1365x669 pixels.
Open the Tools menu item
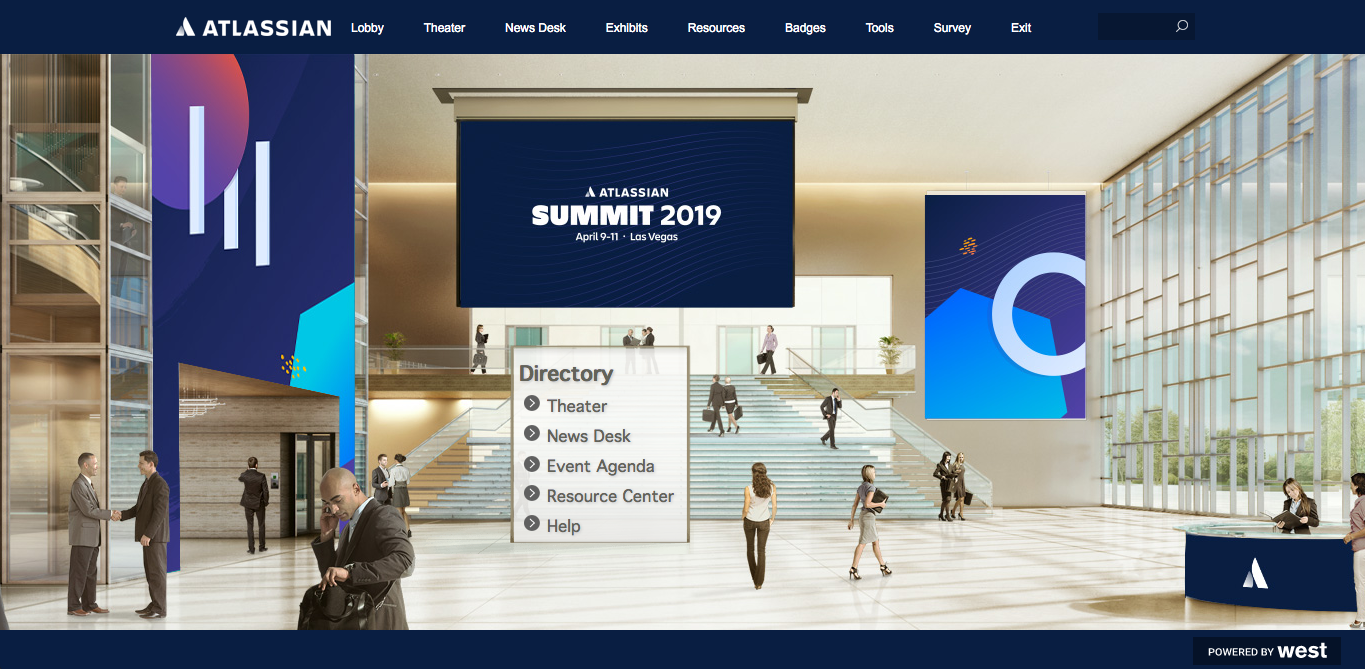coord(880,28)
